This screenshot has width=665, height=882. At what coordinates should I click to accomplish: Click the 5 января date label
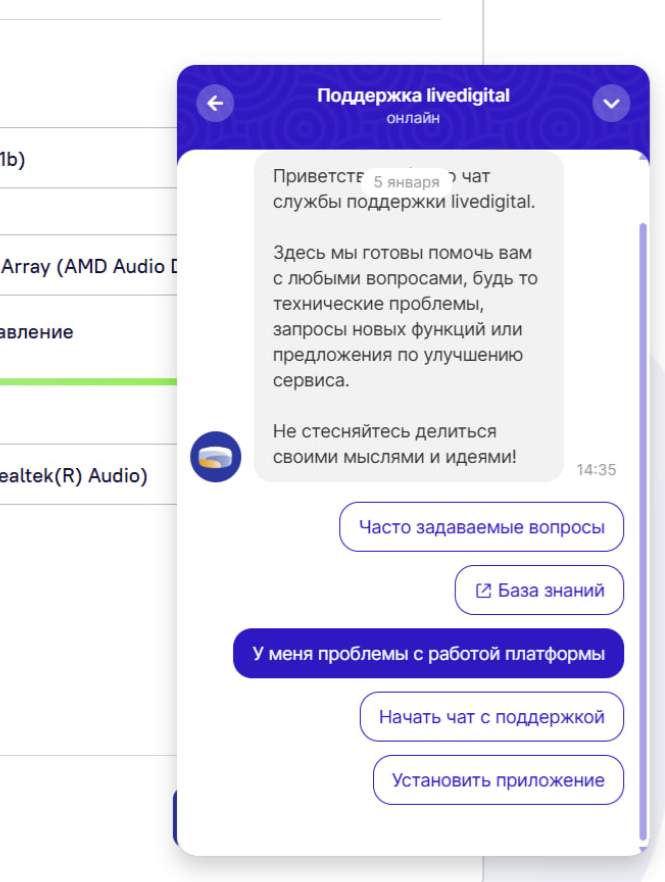coord(407,182)
